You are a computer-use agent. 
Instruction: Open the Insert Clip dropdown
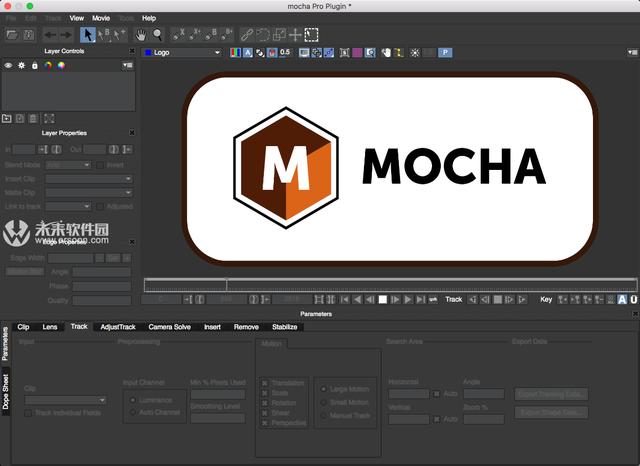click(89, 179)
